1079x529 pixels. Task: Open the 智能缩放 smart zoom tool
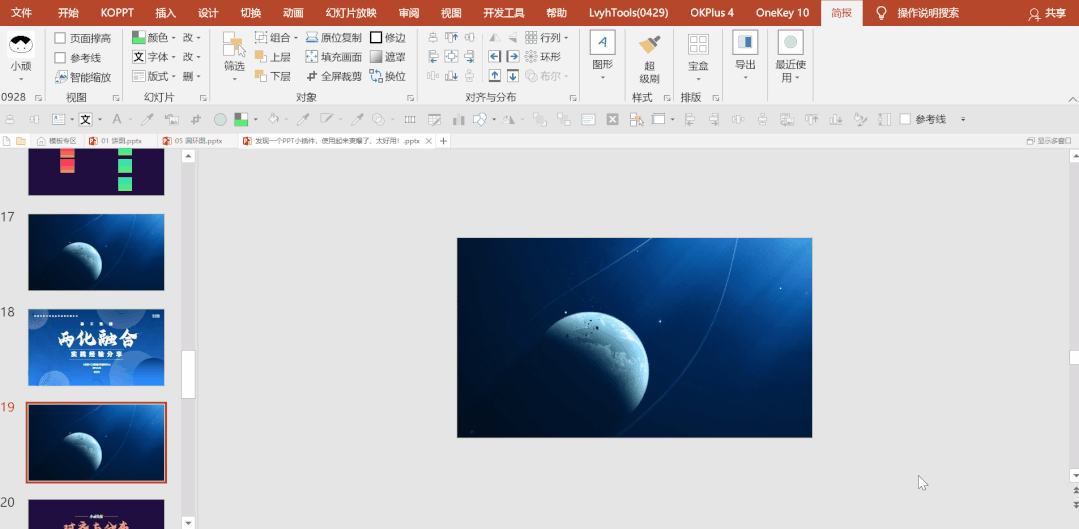pyautogui.click(x=83, y=77)
